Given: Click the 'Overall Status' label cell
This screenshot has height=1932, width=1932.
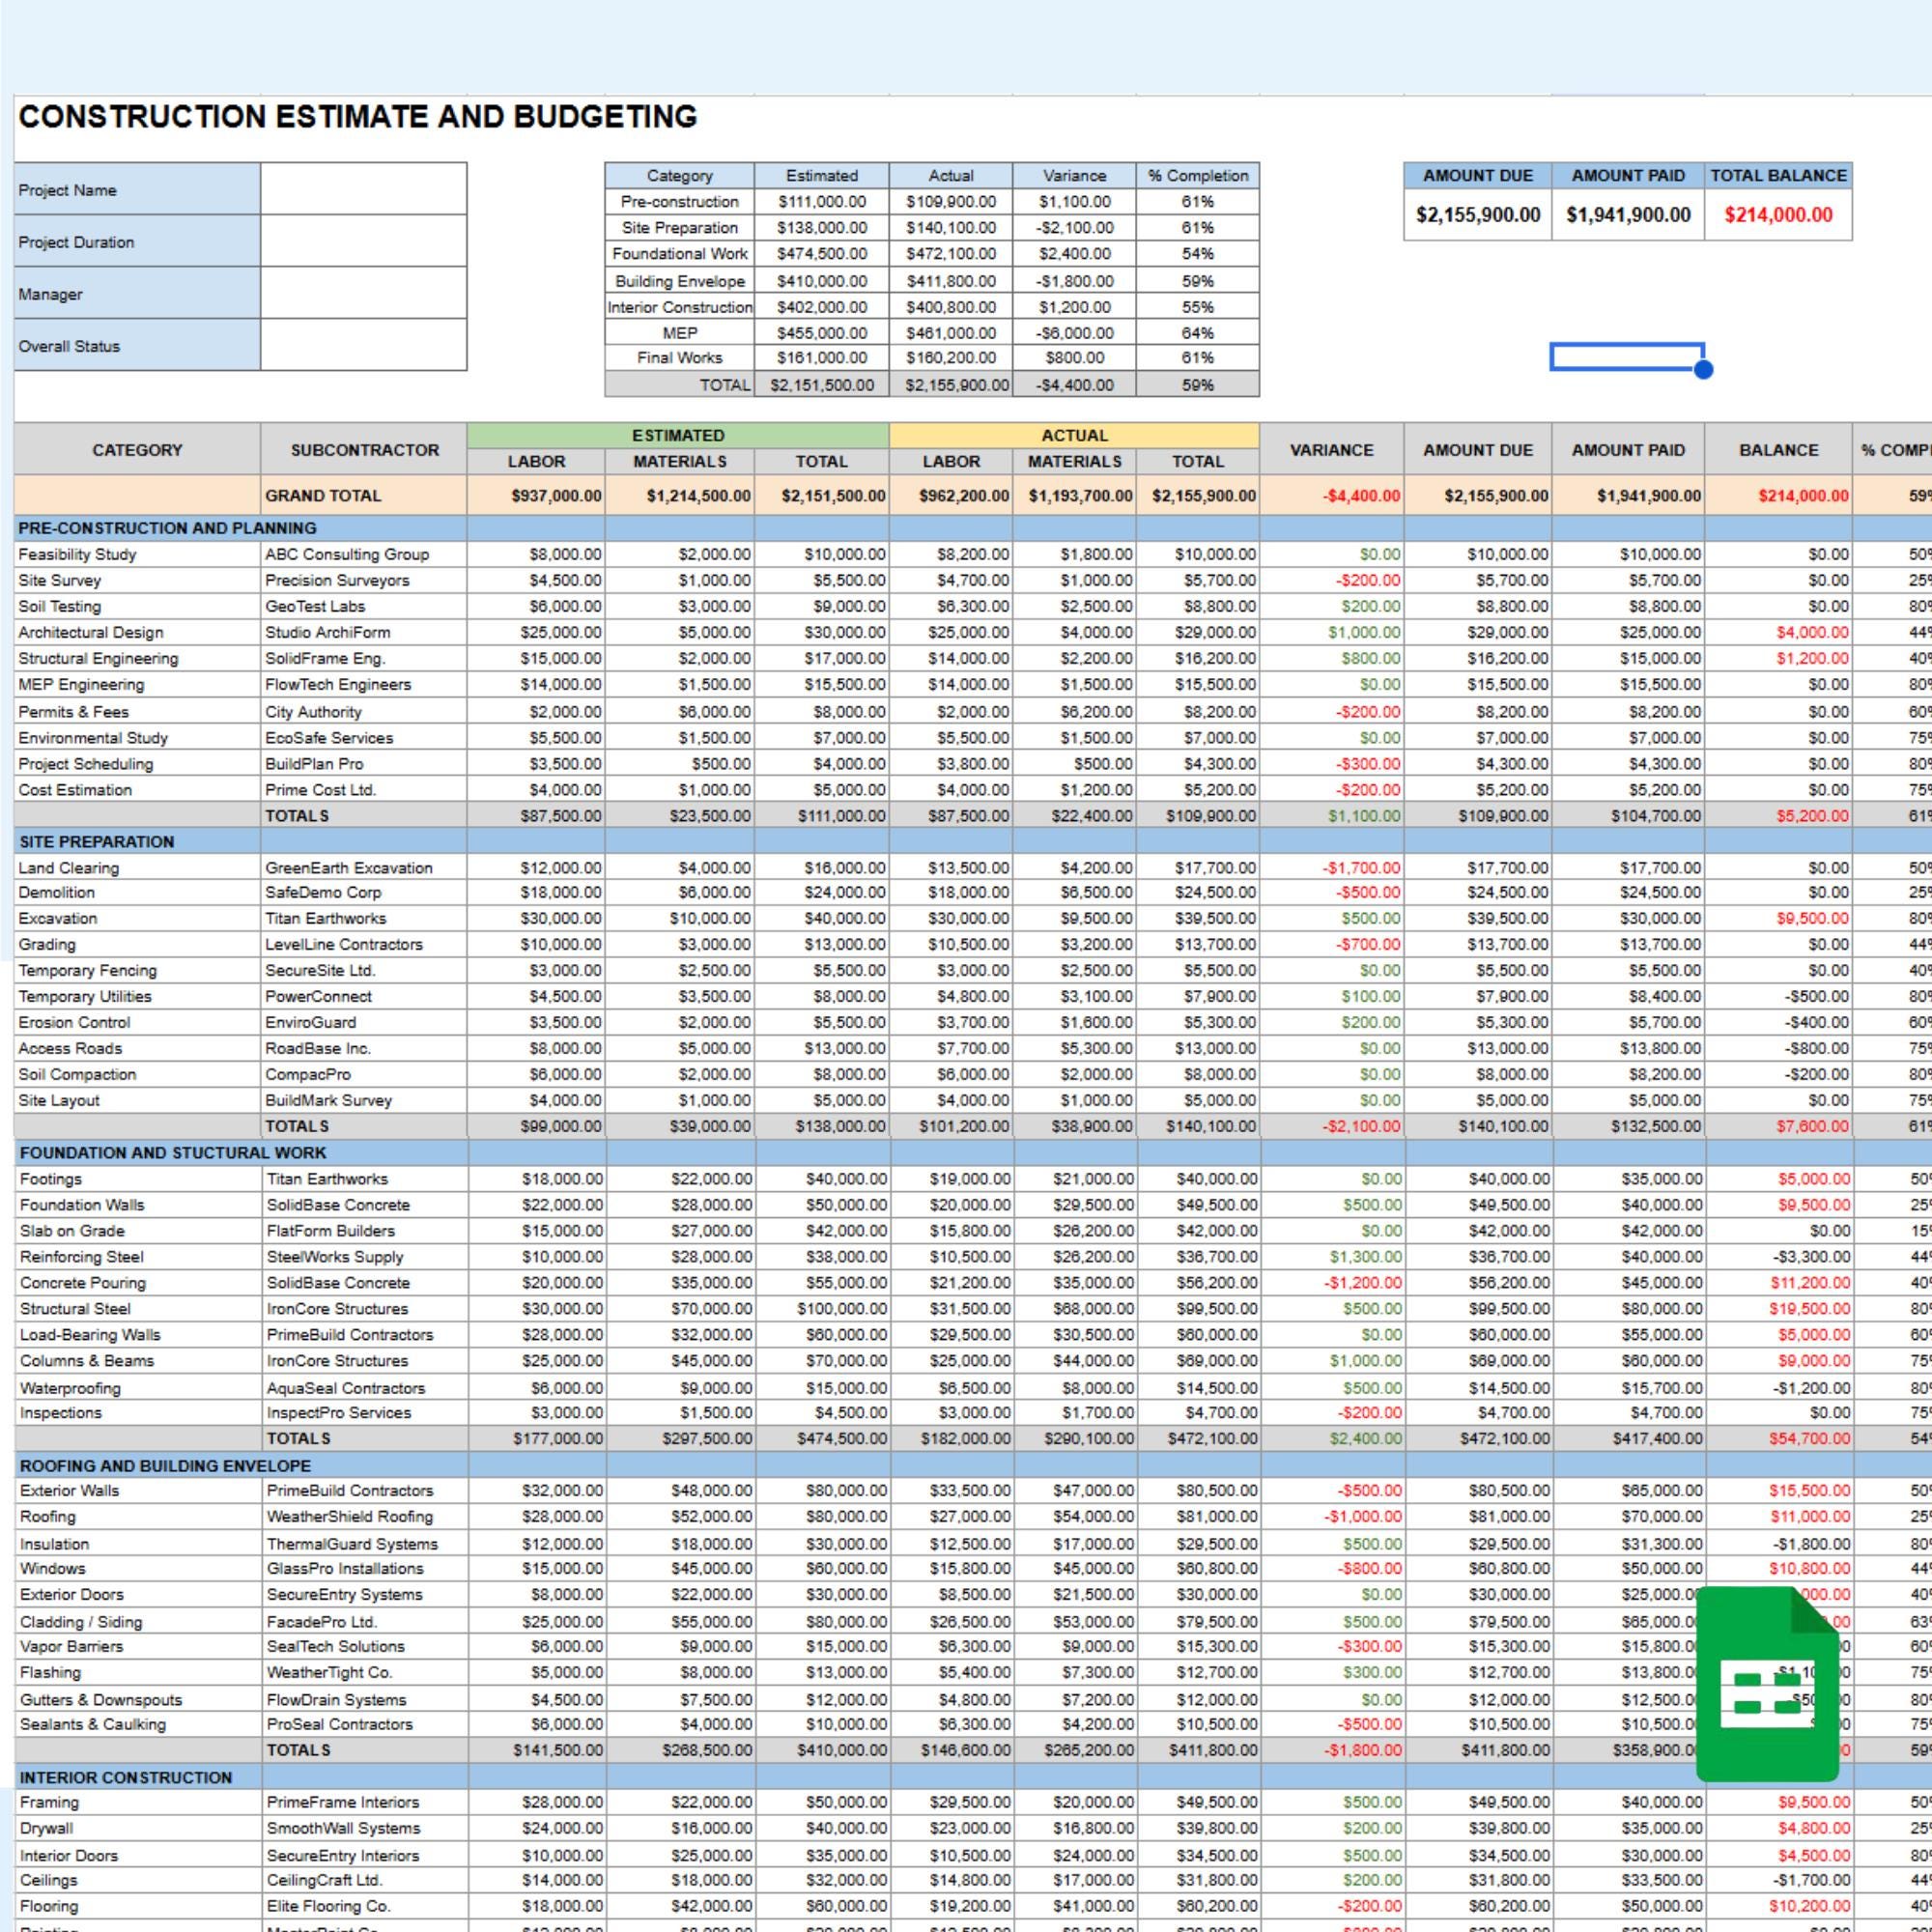Looking at the screenshot, I should click(138, 346).
